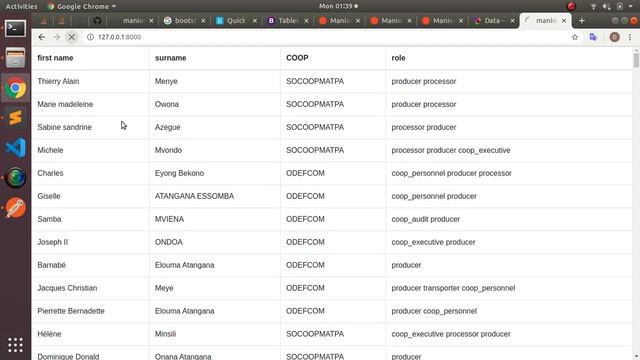Open a new browser tab
Screen dimensions: 640x360
(x=582, y=20)
